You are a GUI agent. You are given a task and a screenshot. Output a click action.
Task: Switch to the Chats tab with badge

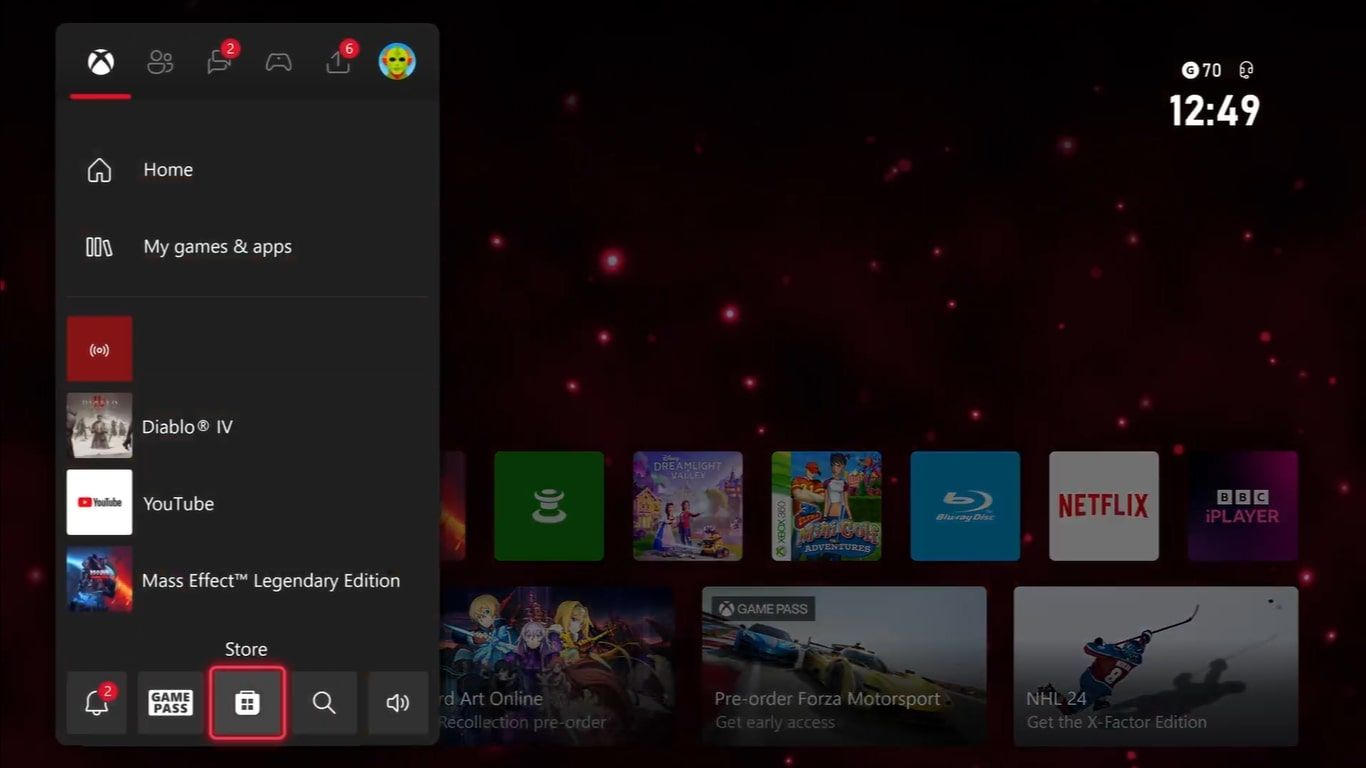coord(219,62)
